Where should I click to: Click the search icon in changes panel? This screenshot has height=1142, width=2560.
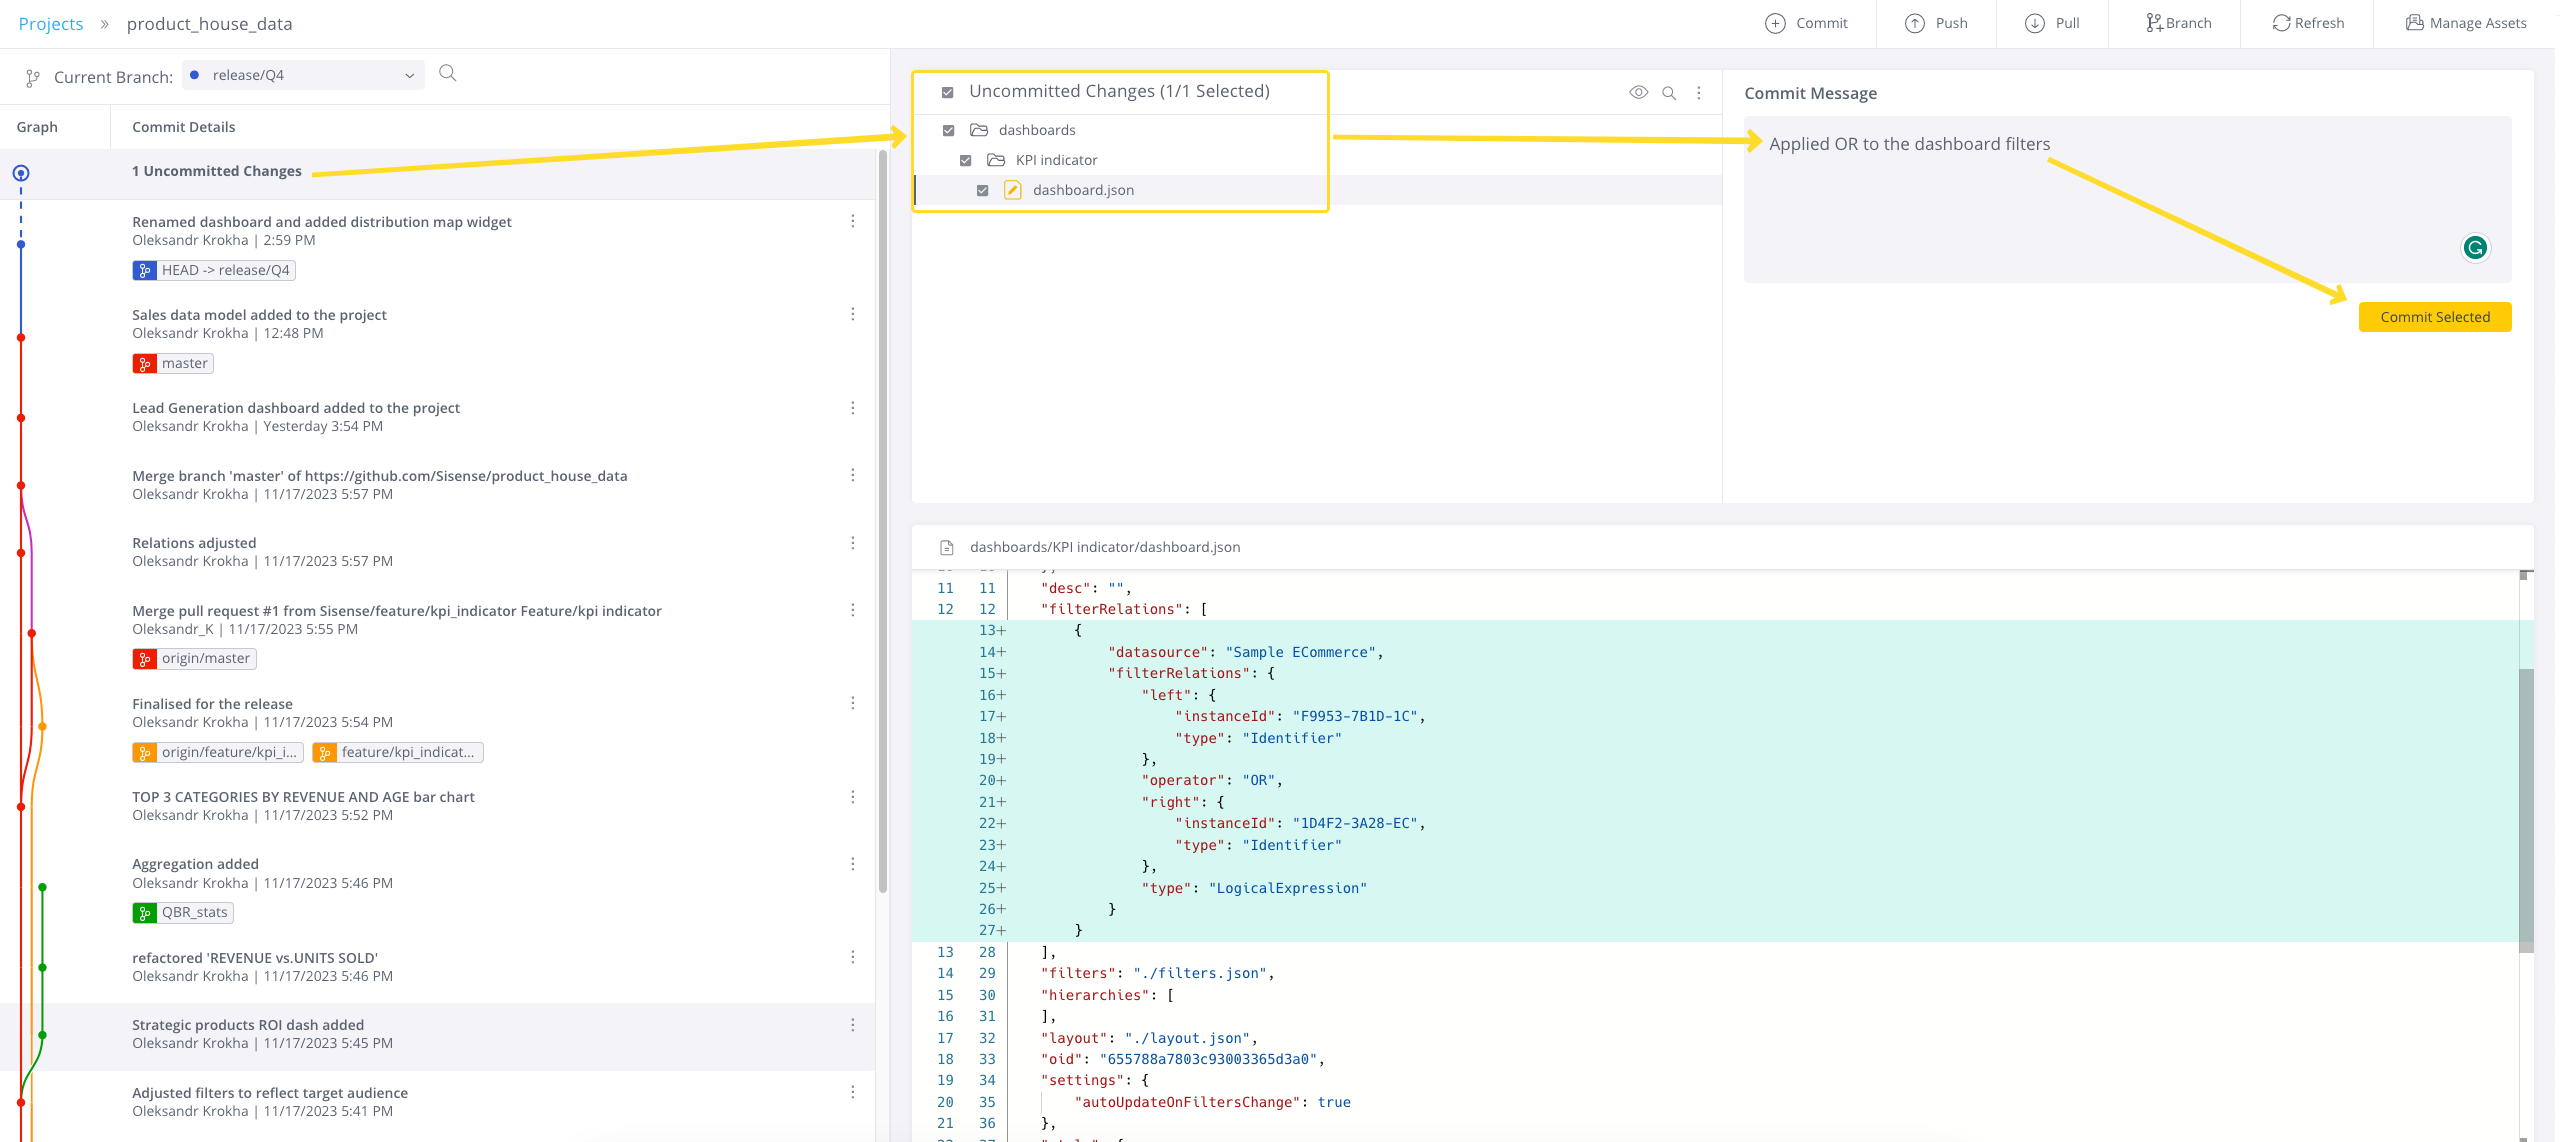pyautogui.click(x=1669, y=93)
